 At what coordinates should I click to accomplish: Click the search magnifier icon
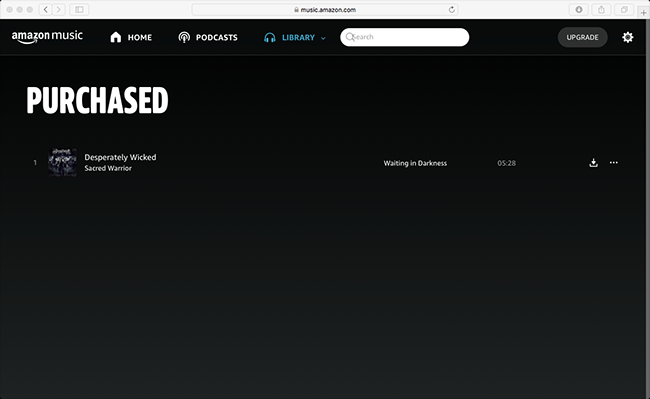[x=350, y=37]
